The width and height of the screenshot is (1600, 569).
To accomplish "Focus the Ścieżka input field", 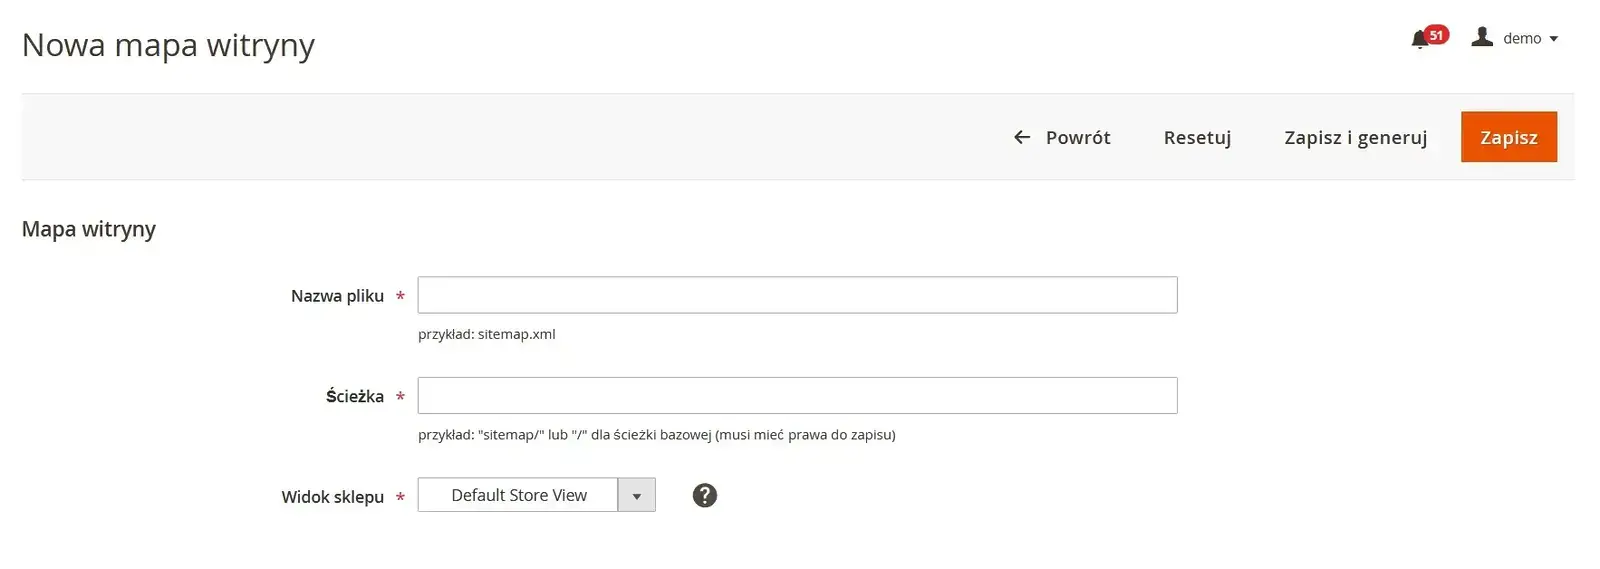I will click(x=797, y=395).
